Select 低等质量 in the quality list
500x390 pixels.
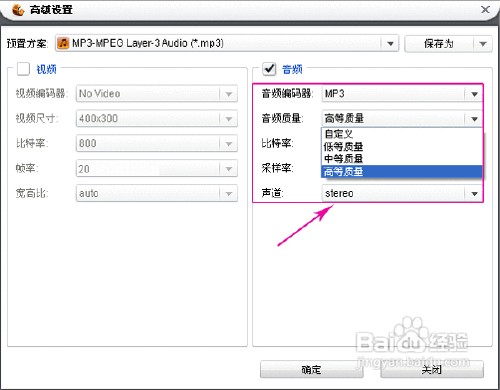(x=402, y=147)
